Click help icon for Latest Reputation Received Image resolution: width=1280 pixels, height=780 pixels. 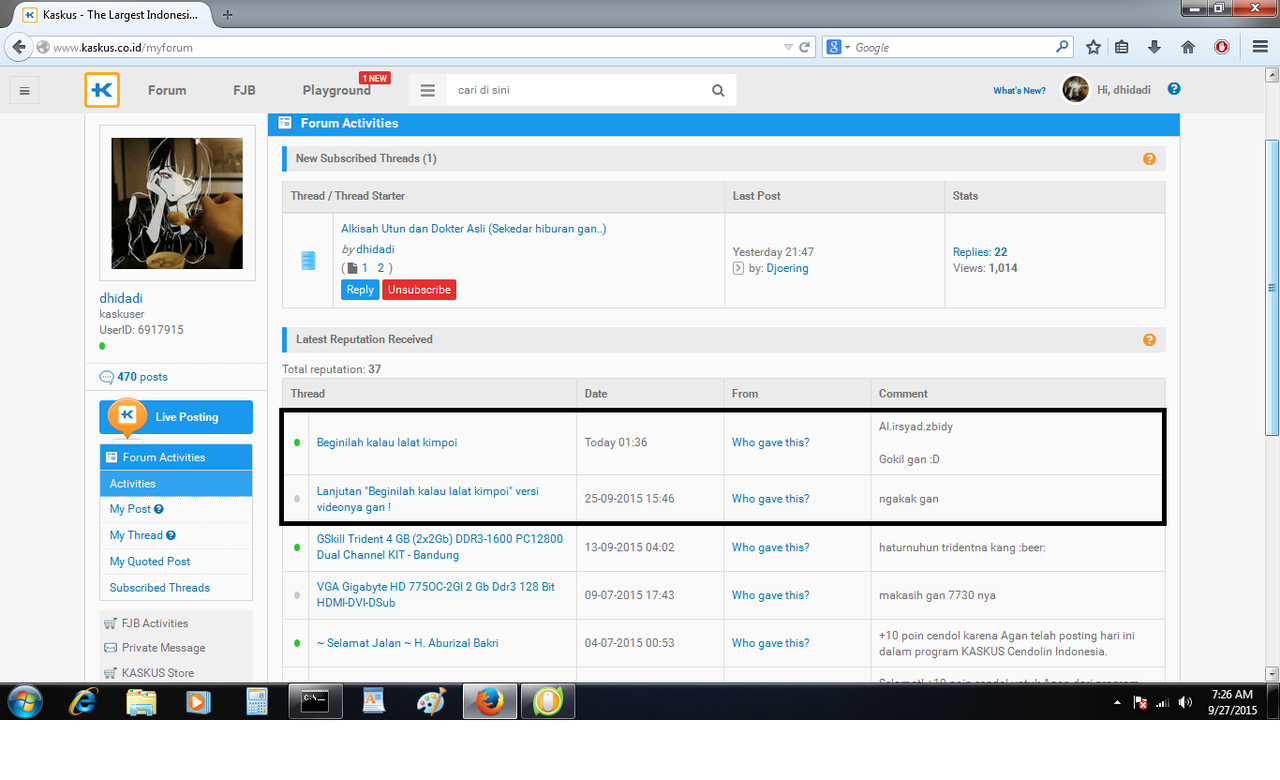[x=1149, y=340]
